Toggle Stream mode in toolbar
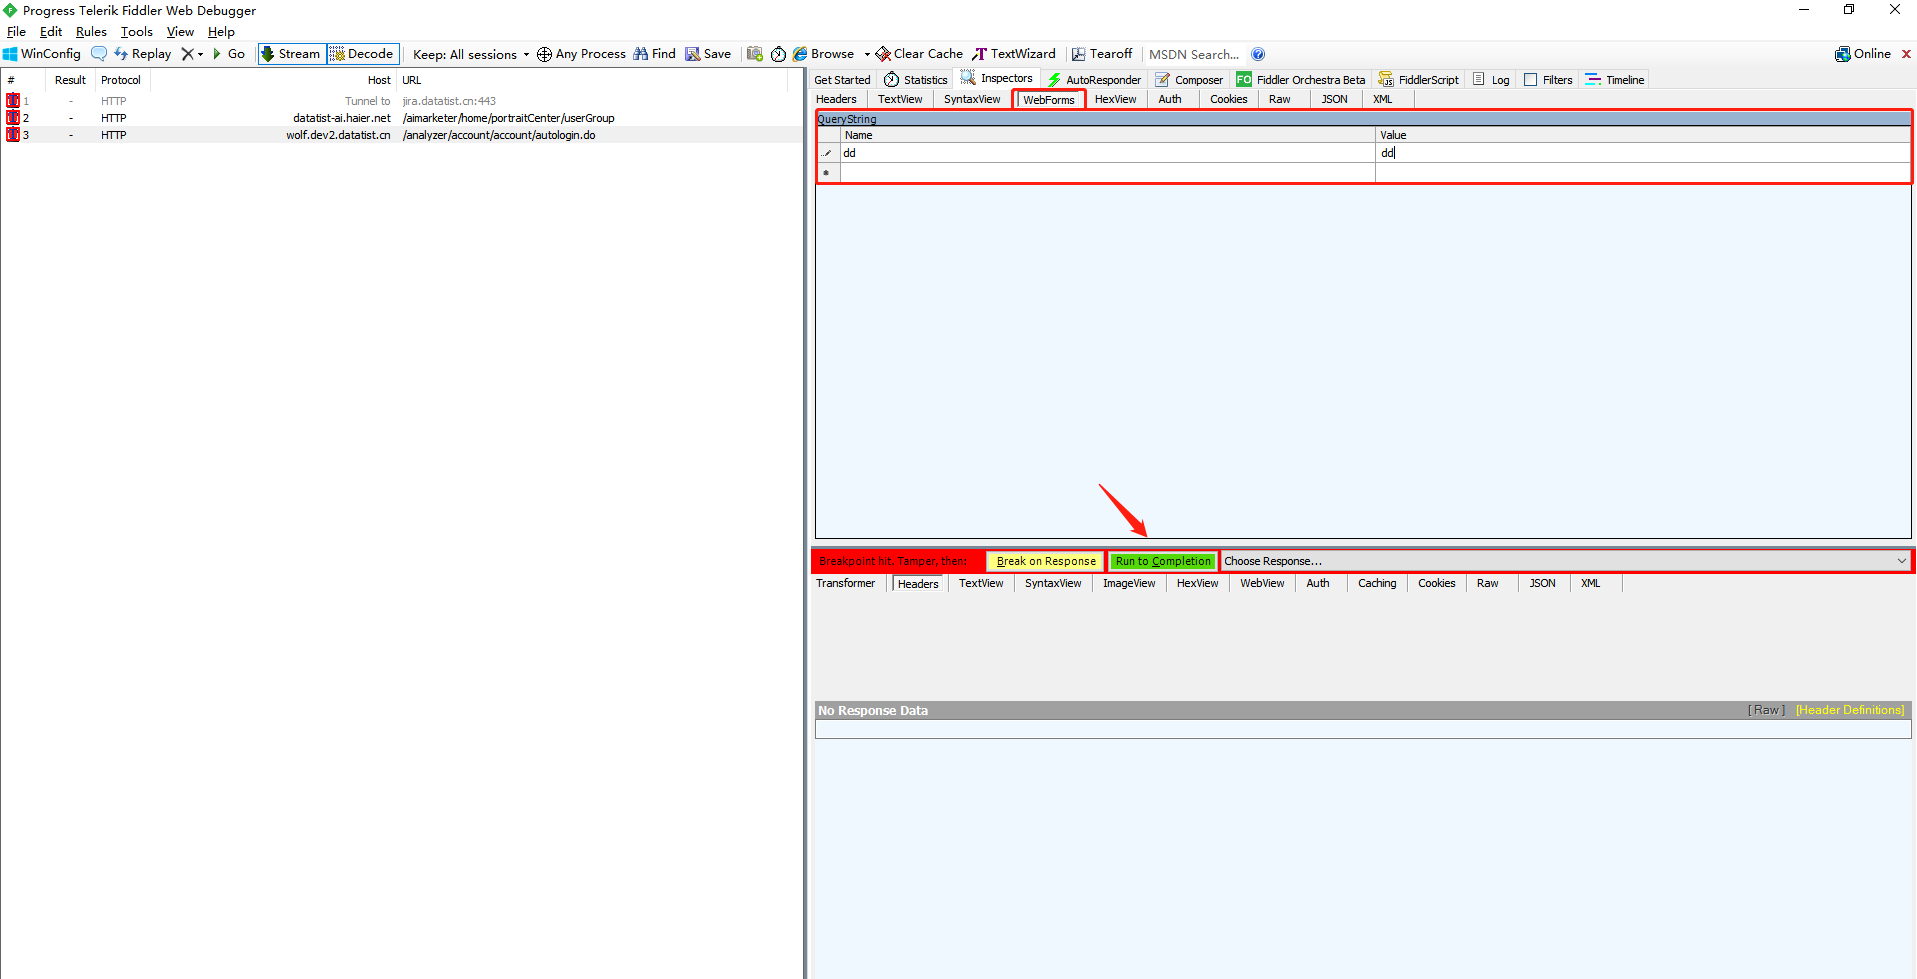The width and height of the screenshot is (1917, 979). point(291,54)
